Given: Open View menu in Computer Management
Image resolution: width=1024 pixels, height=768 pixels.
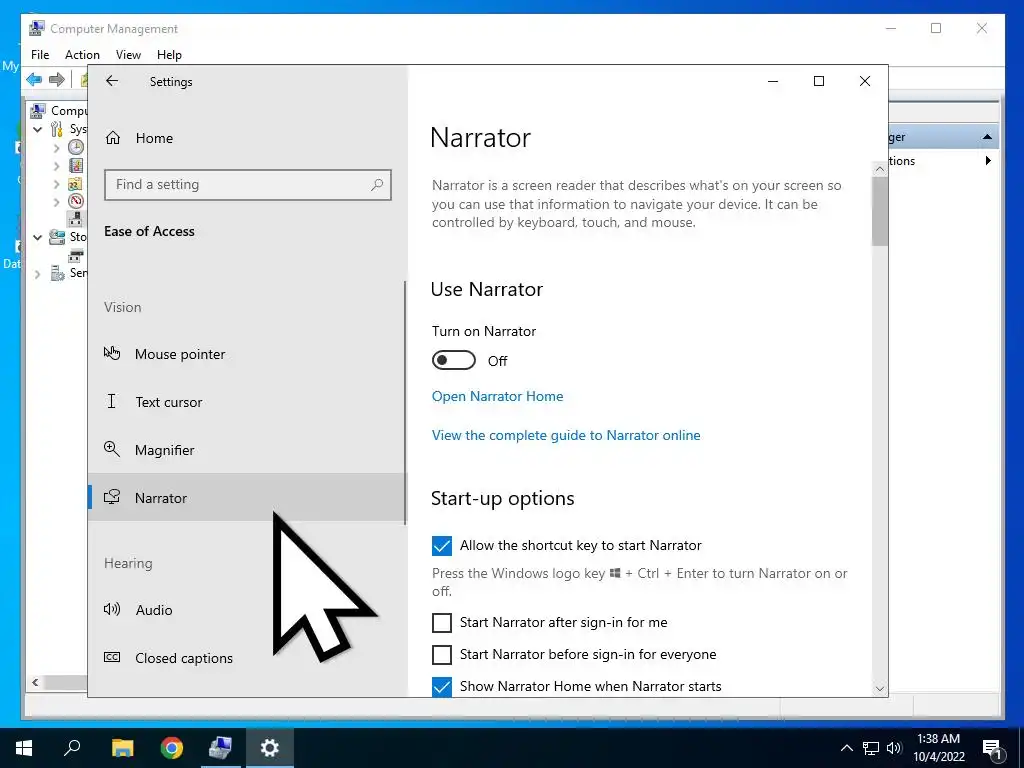Looking at the screenshot, I should click(x=128, y=55).
